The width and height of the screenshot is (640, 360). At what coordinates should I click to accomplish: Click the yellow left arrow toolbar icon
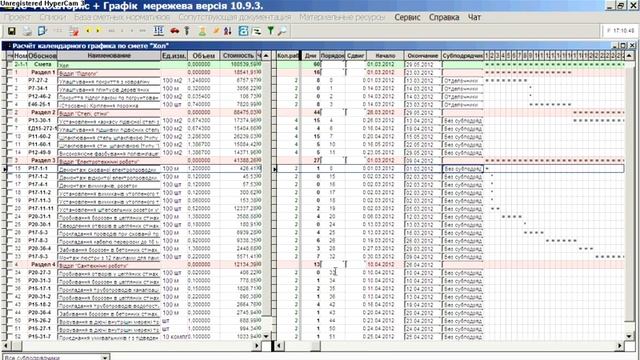pyautogui.click(x=88, y=31)
